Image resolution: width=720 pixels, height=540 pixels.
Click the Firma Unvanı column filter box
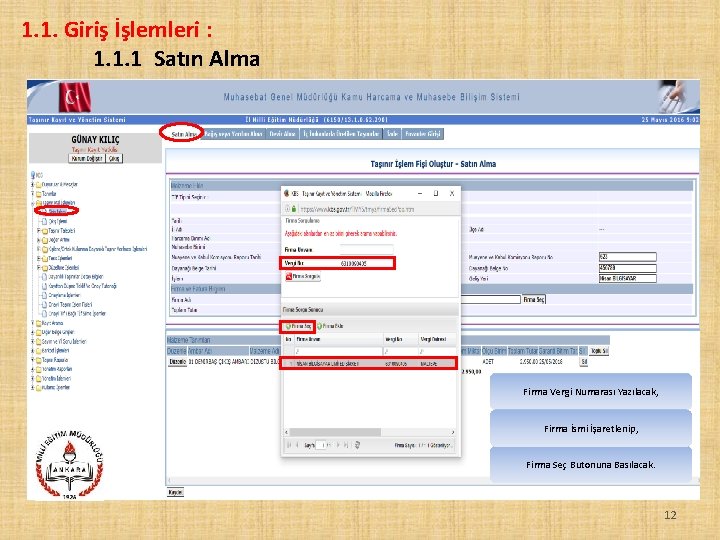point(338,351)
